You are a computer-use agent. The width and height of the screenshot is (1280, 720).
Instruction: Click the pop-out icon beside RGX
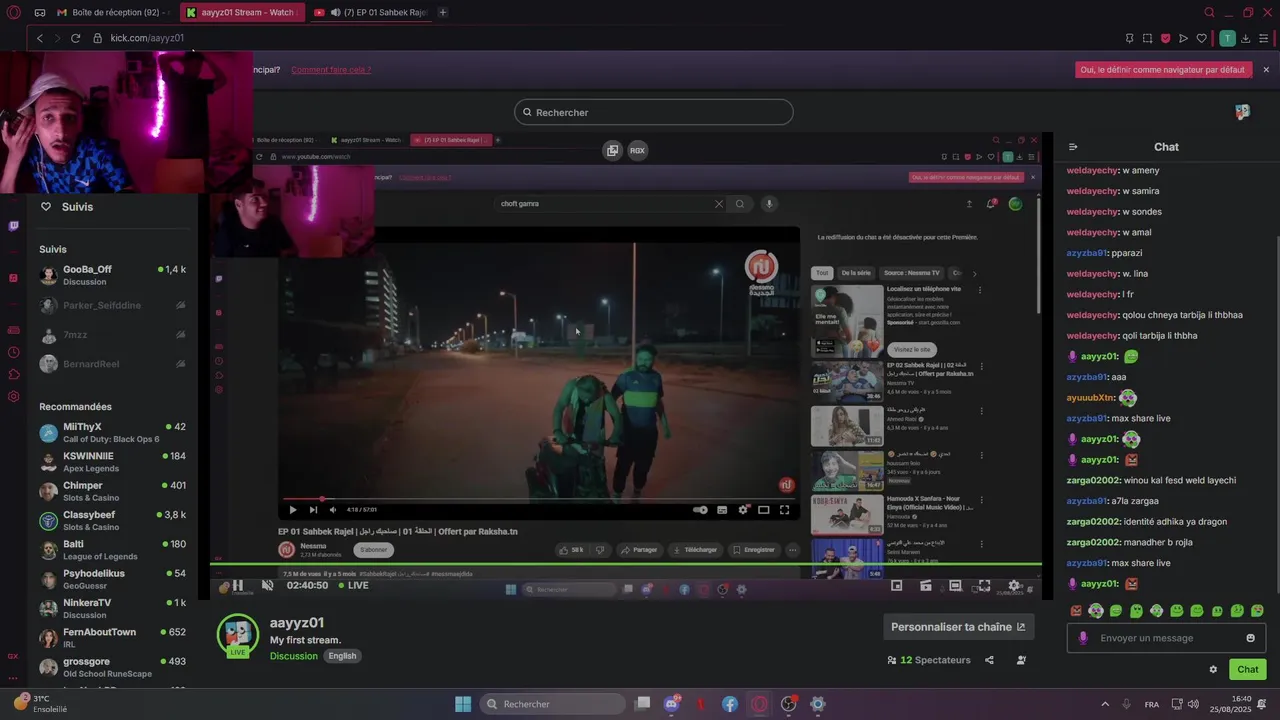[612, 150]
